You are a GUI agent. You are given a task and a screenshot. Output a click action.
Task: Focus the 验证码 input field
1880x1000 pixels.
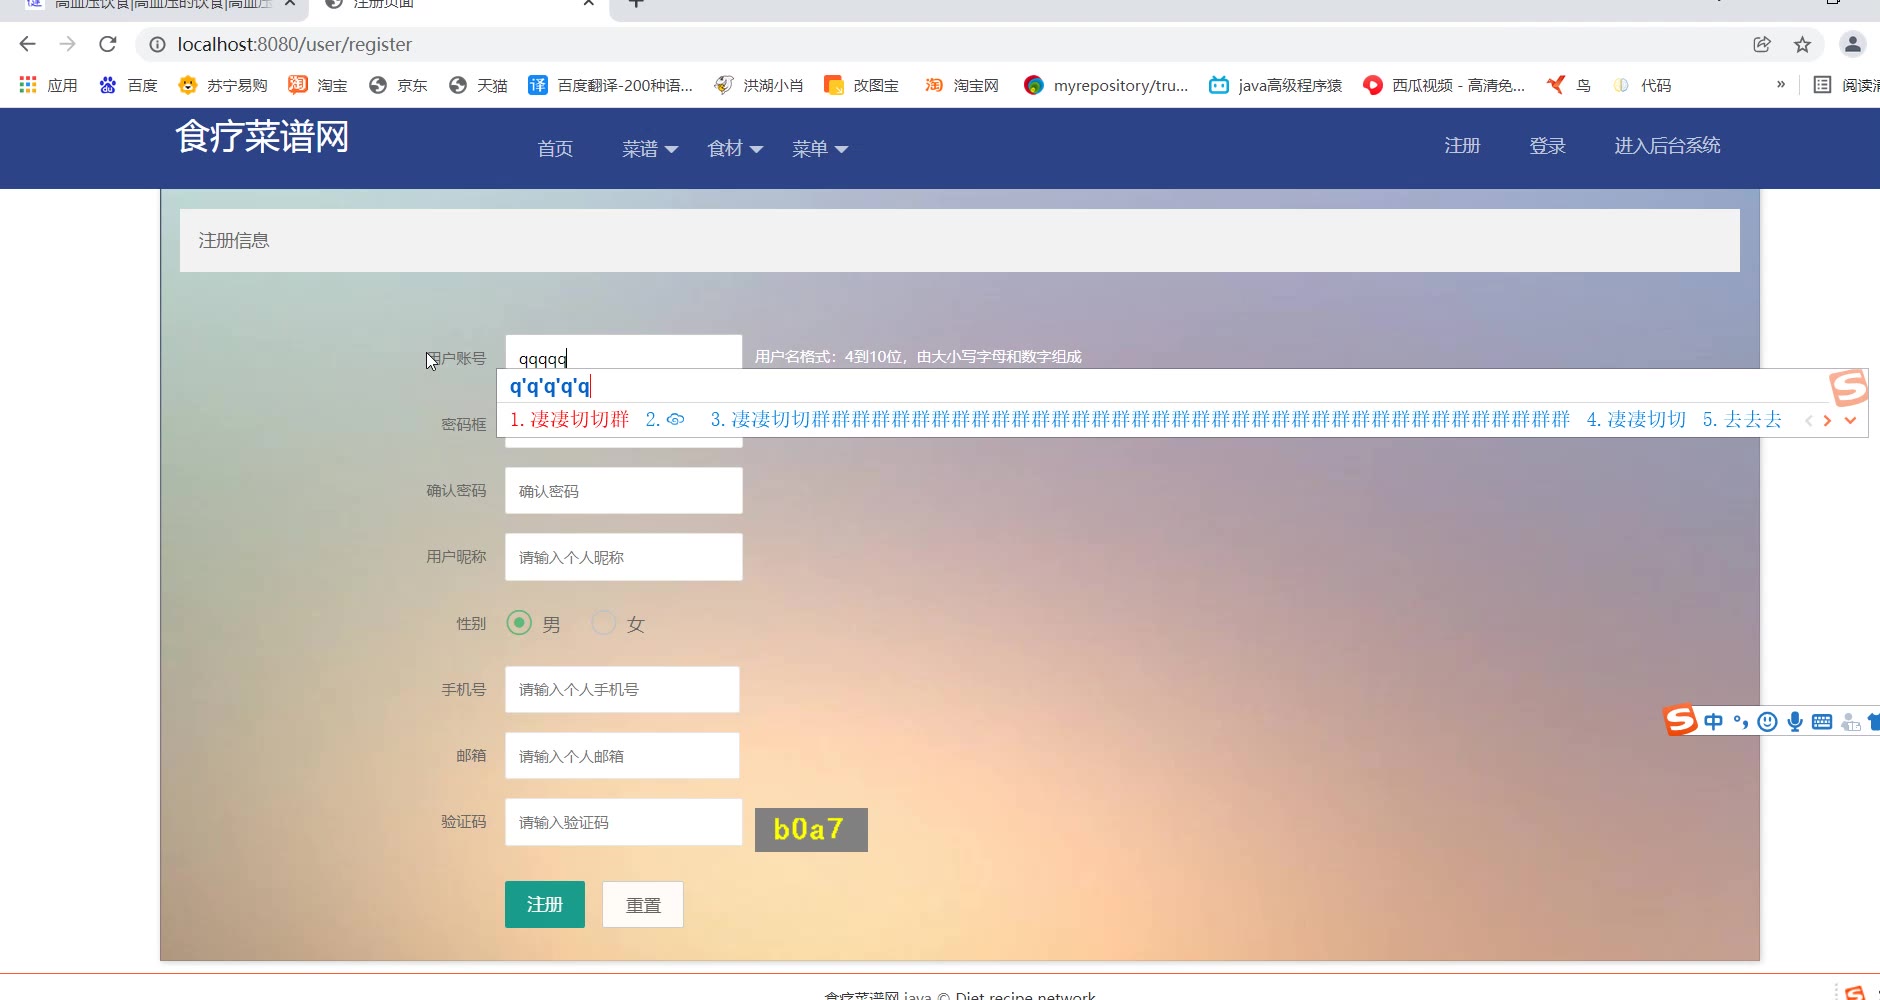tap(623, 822)
